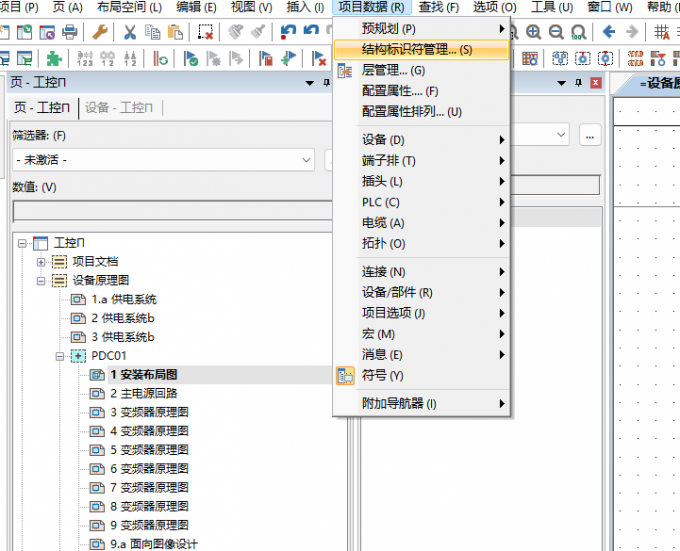Click the flag with red book icon
680x551 pixels.
[x=265, y=58]
